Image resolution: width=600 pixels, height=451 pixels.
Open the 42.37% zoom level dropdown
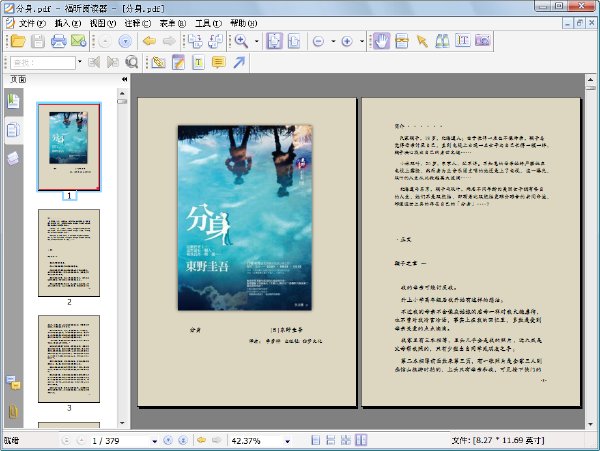pos(287,441)
